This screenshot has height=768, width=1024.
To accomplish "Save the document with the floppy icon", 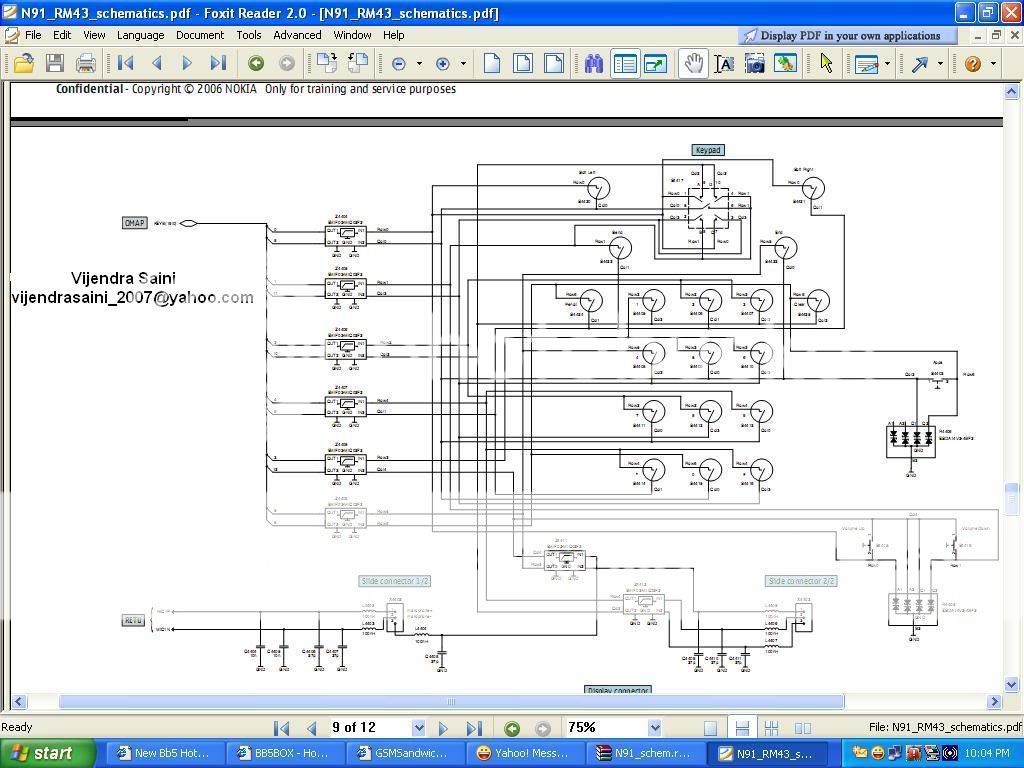I will (55, 63).
